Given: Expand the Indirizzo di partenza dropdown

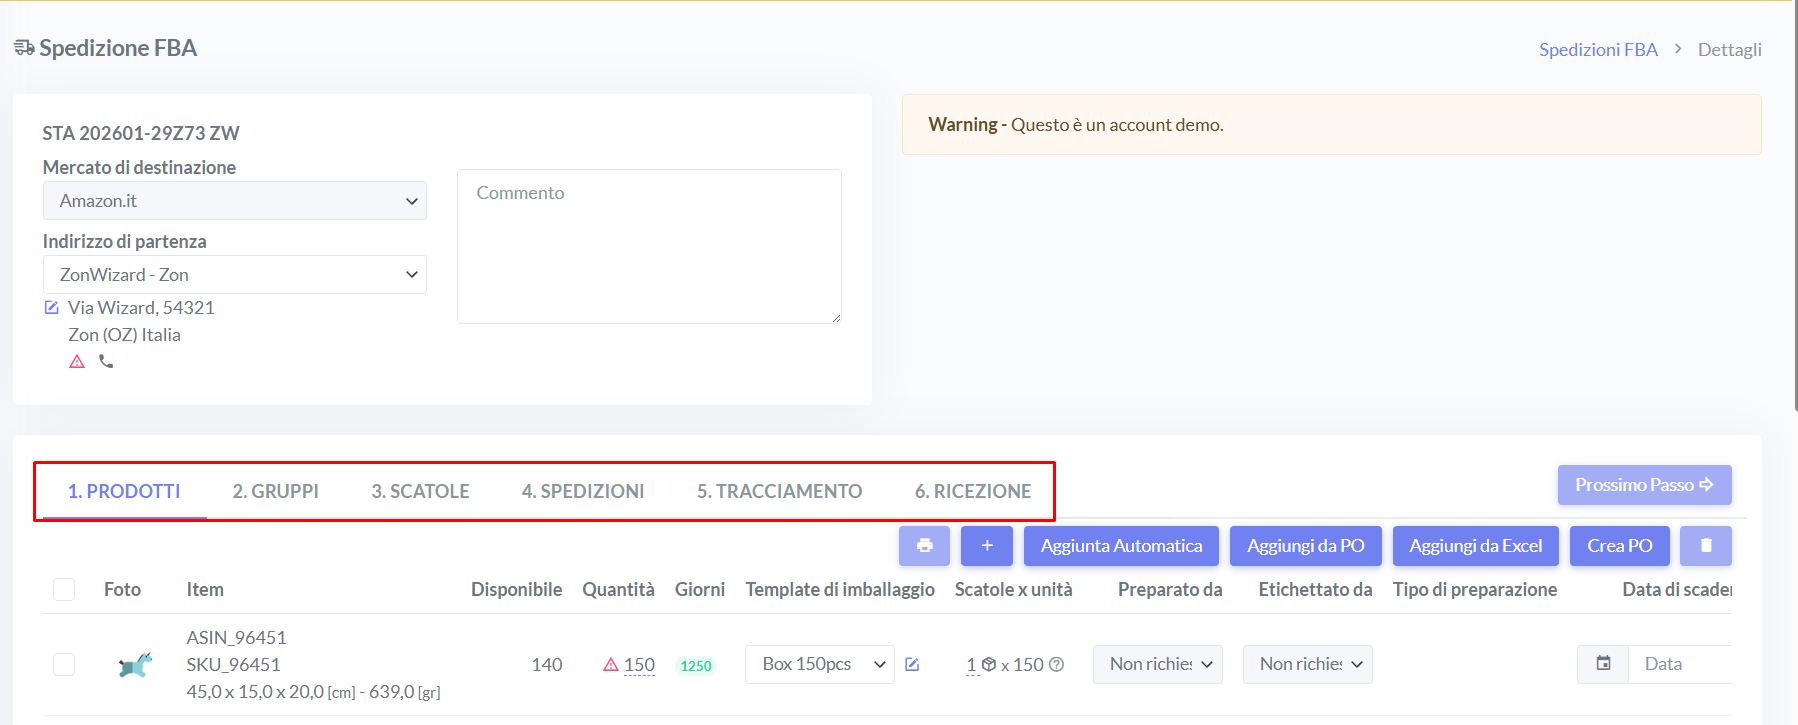Looking at the screenshot, I should coord(234,275).
